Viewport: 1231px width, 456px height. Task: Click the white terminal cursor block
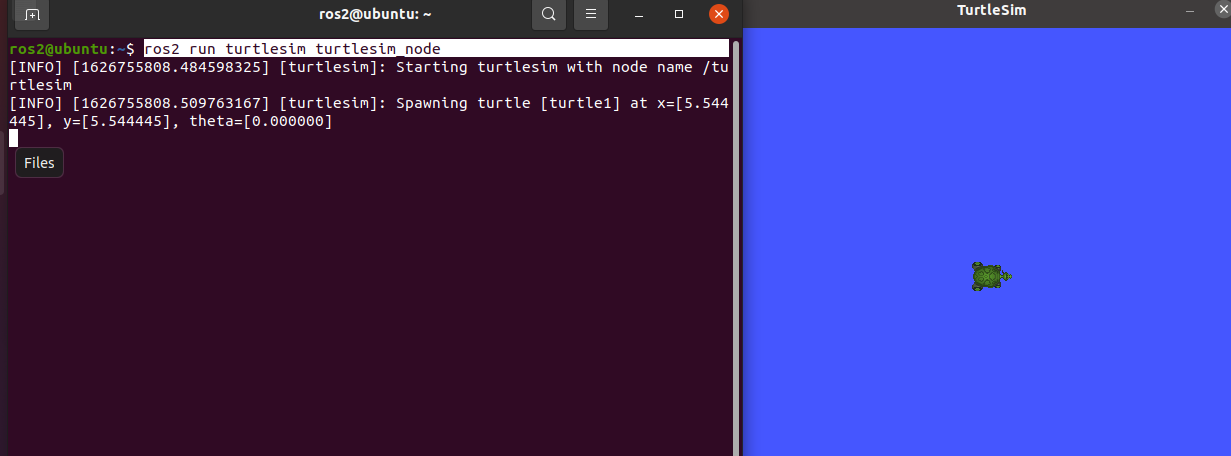pos(14,139)
